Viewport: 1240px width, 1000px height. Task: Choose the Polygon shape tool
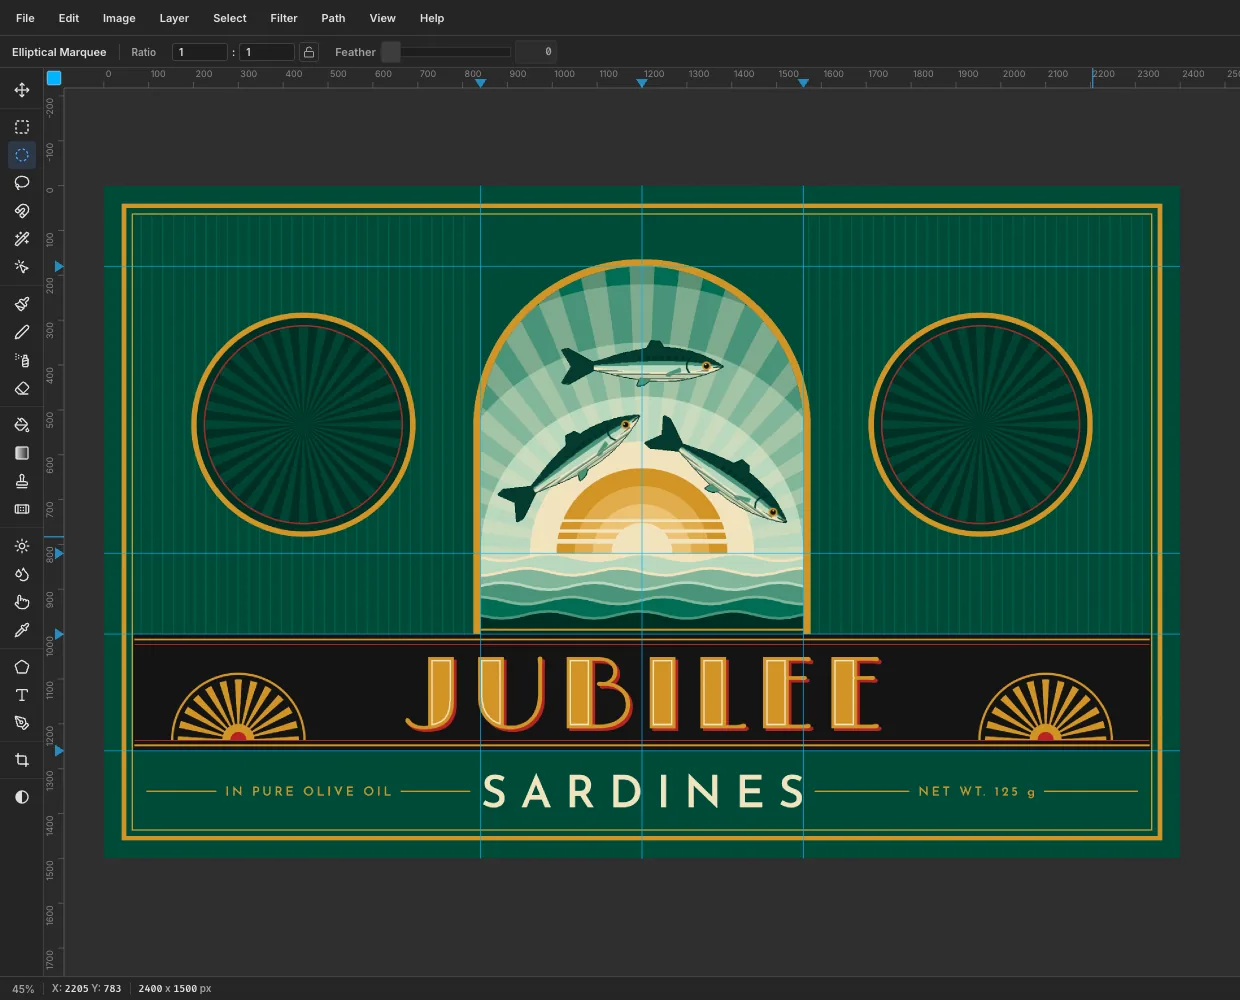click(x=22, y=667)
